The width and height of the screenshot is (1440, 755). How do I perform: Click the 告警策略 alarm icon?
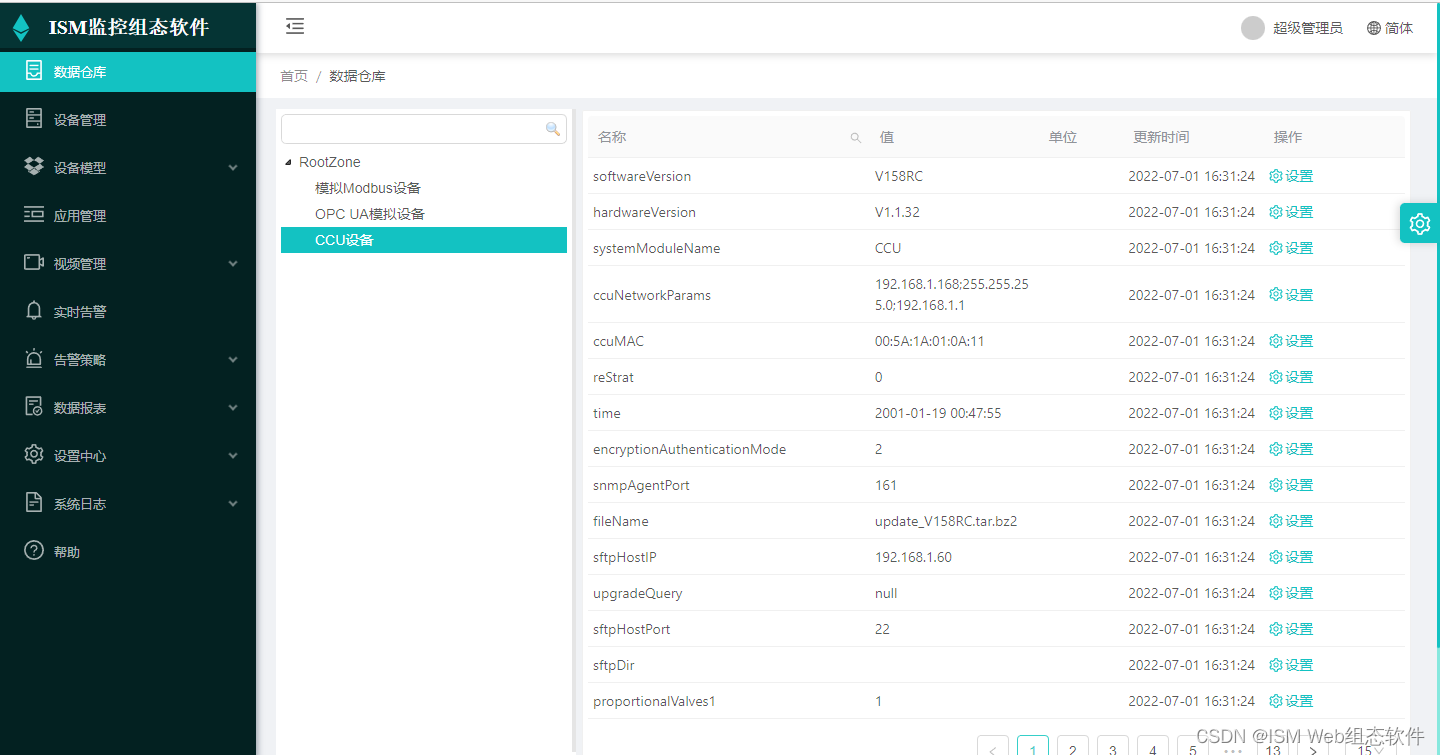[34, 359]
